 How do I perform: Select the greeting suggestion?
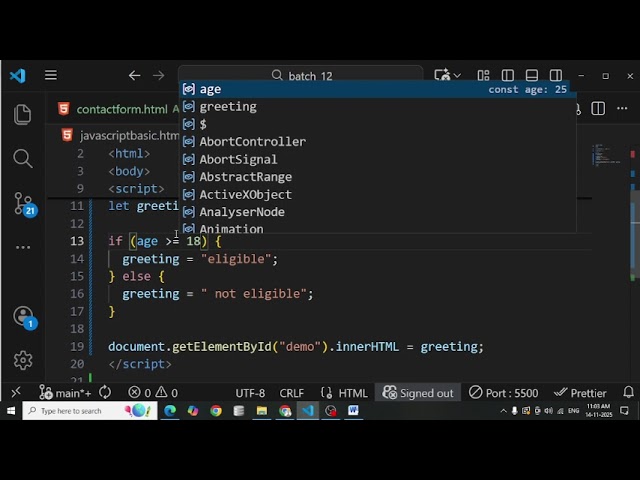point(378,107)
